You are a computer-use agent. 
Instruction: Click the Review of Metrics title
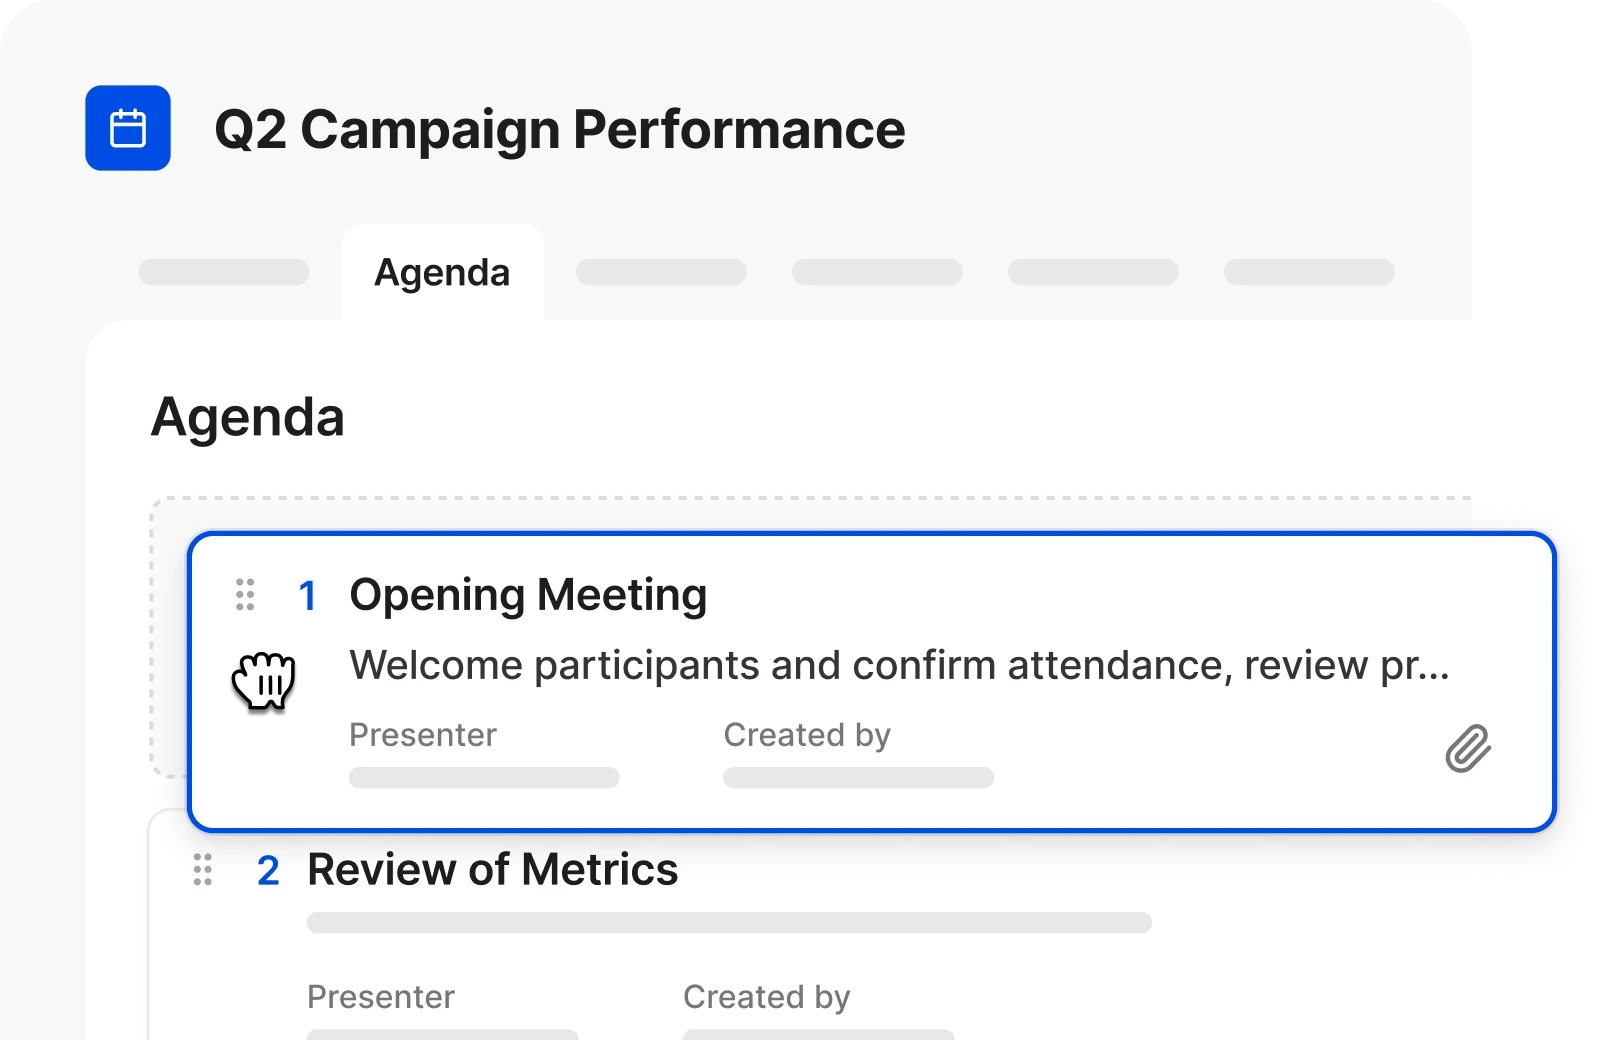492,869
